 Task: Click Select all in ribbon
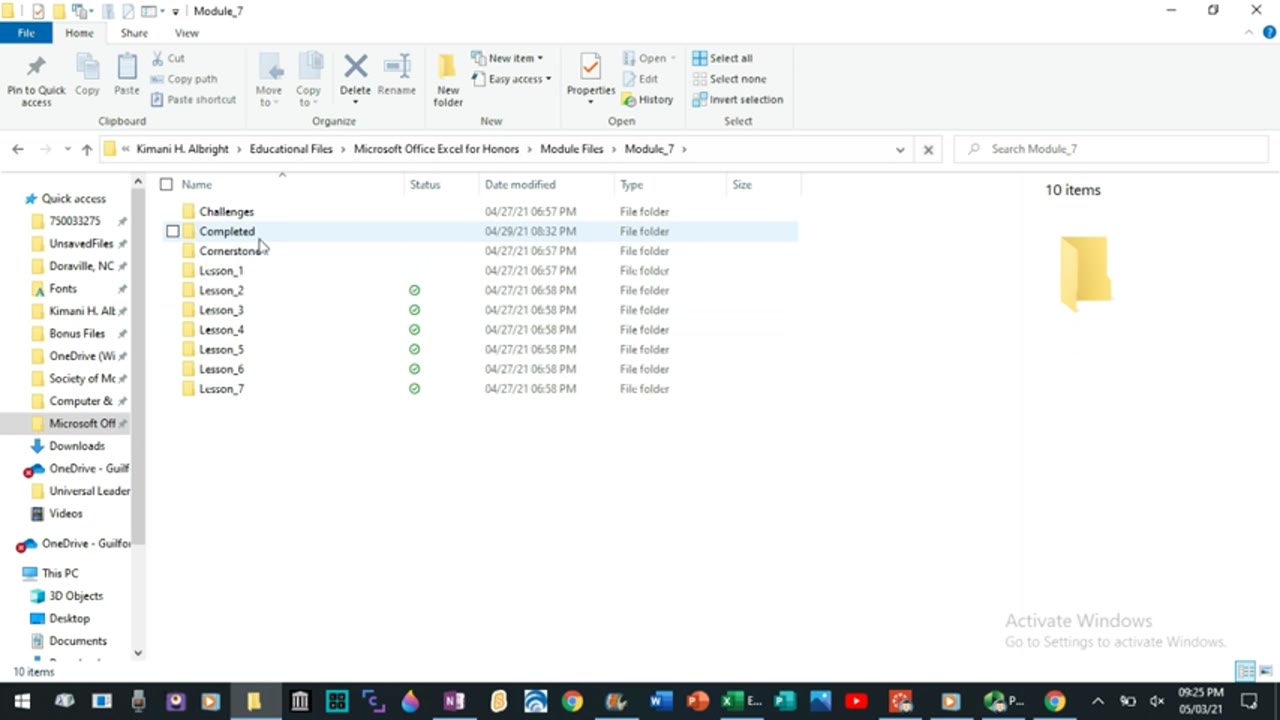(722, 58)
